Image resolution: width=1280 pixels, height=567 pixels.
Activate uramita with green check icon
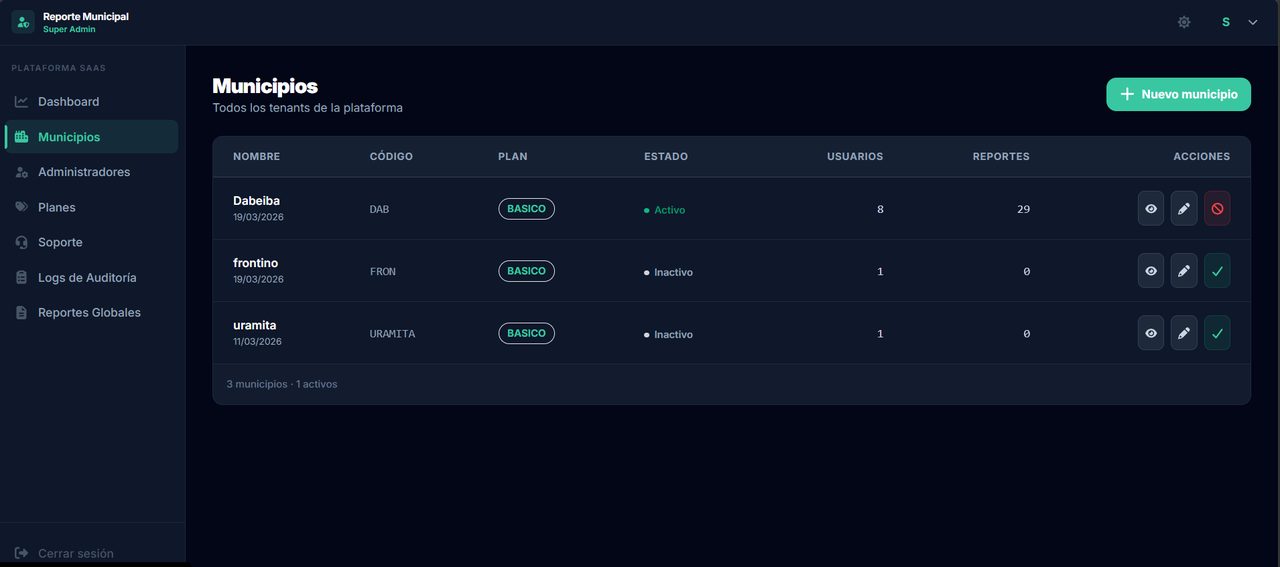pos(1217,333)
